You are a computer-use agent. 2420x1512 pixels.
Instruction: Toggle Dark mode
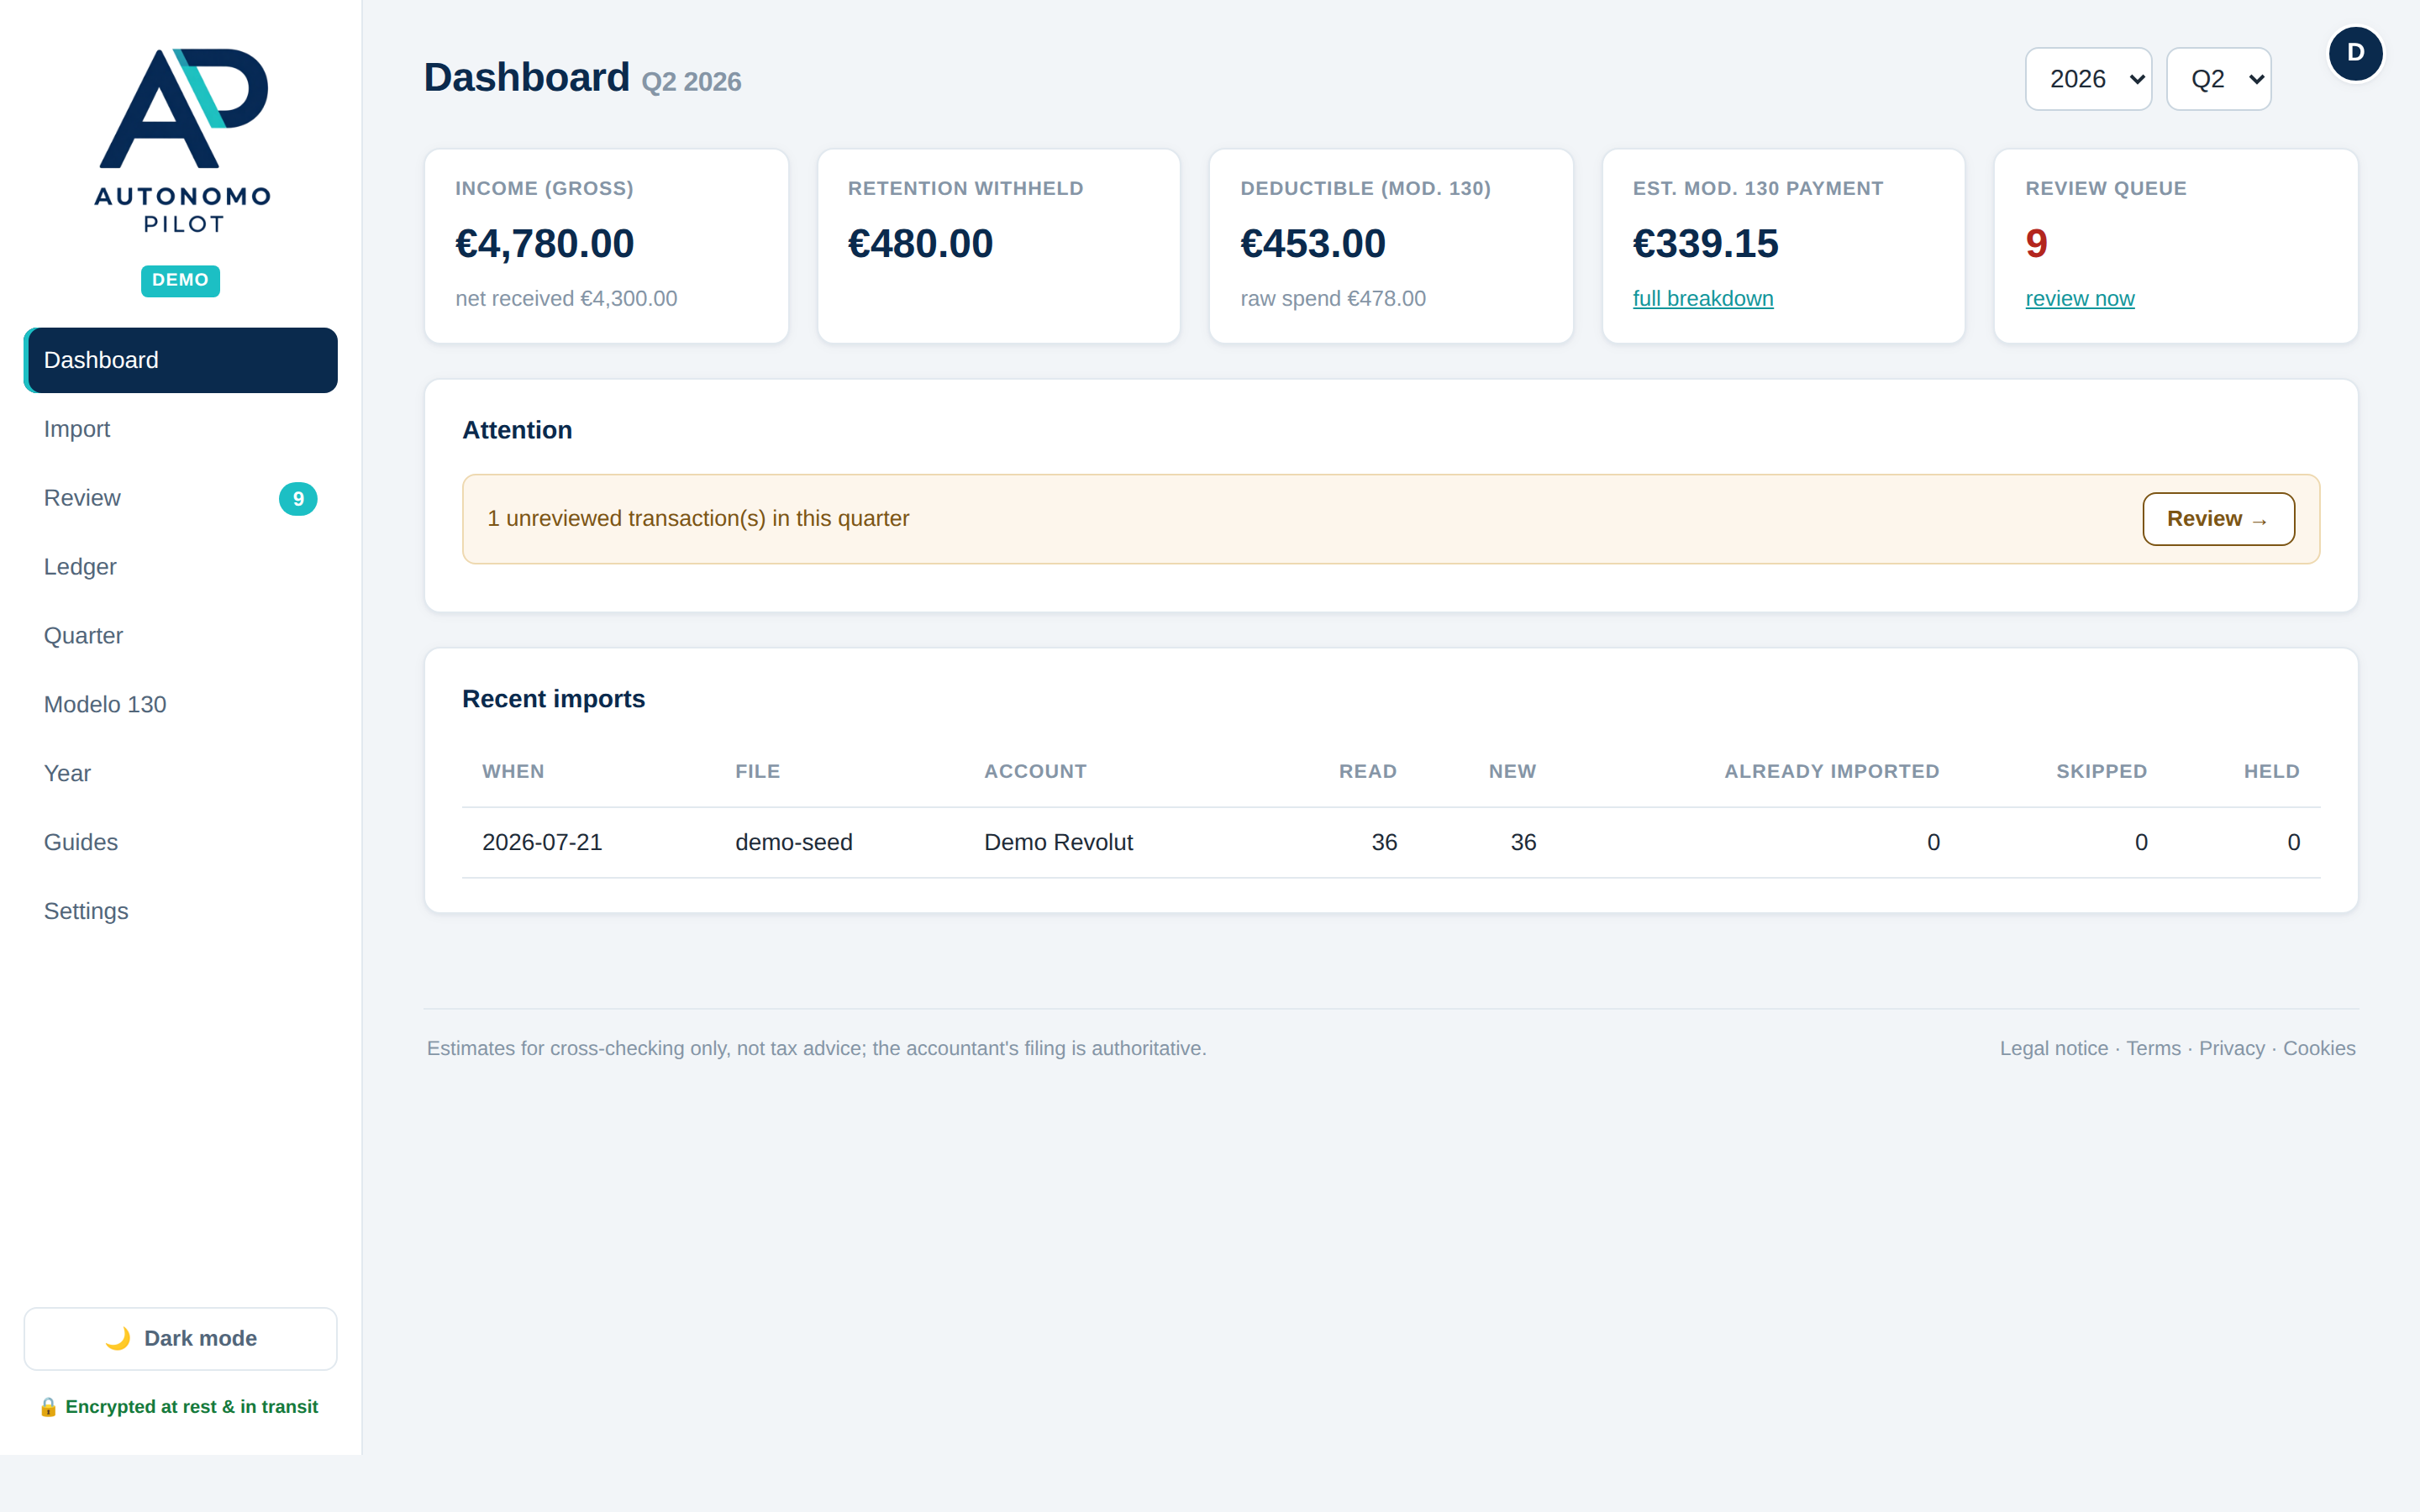tap(180, 1338)
